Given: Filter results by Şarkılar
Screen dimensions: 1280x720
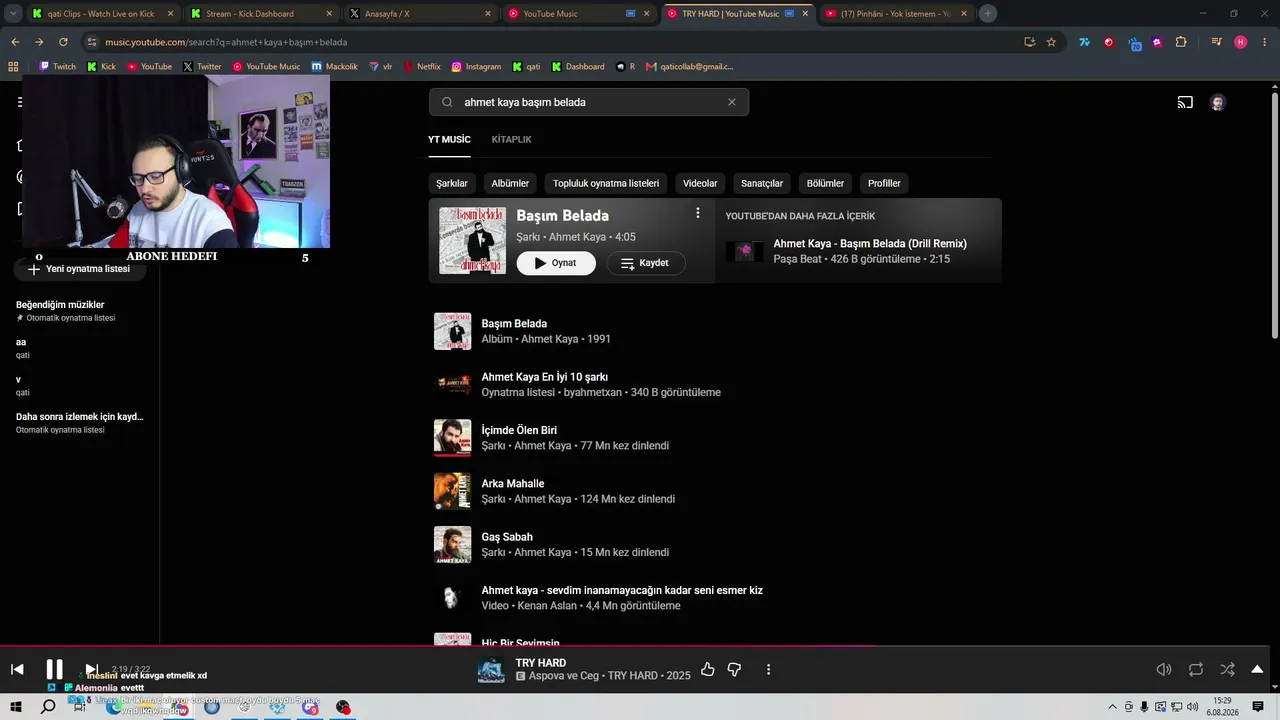Looking at the screenshot, I should click(x=452, y=183).
